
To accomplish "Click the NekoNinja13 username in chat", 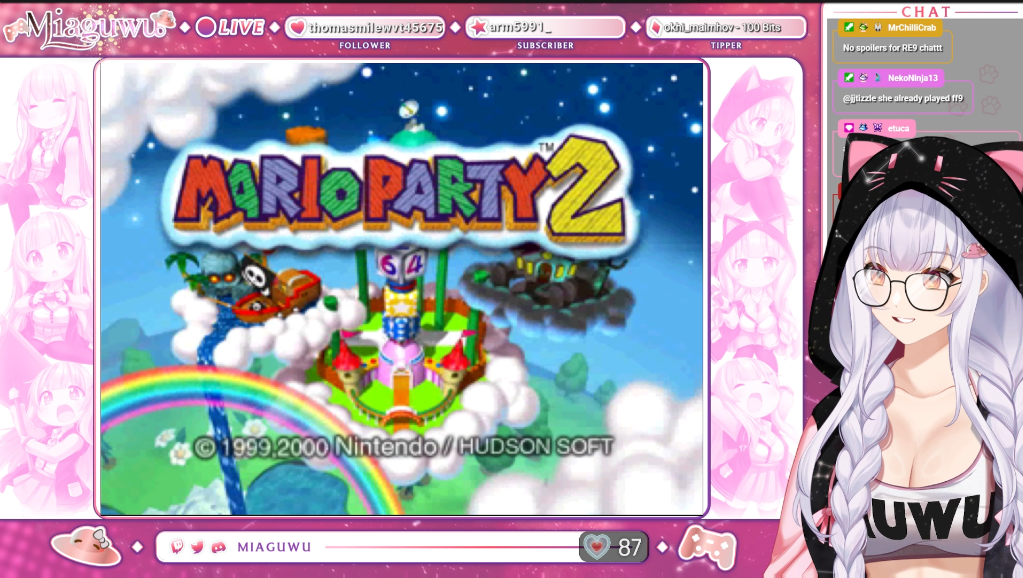I will (912, 78).
